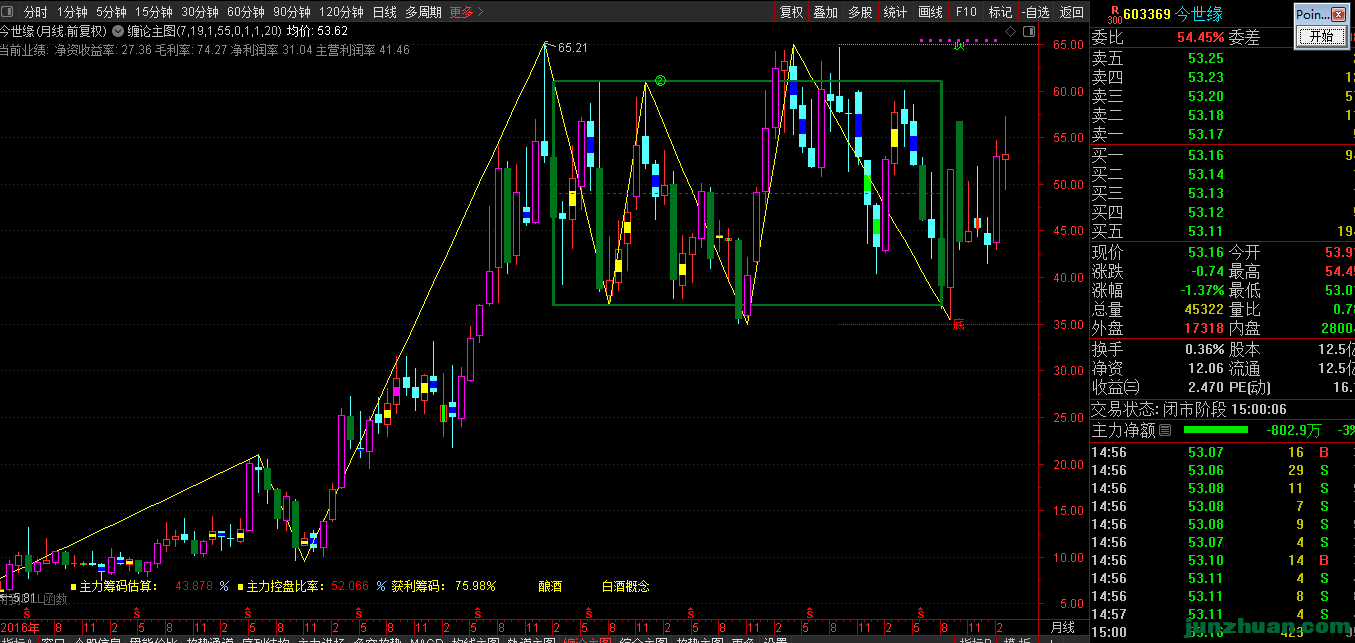Click the 买一 price 53.16
Image resolution: width=1355 pixels, height=643 pixels.
pos(1206,155)
